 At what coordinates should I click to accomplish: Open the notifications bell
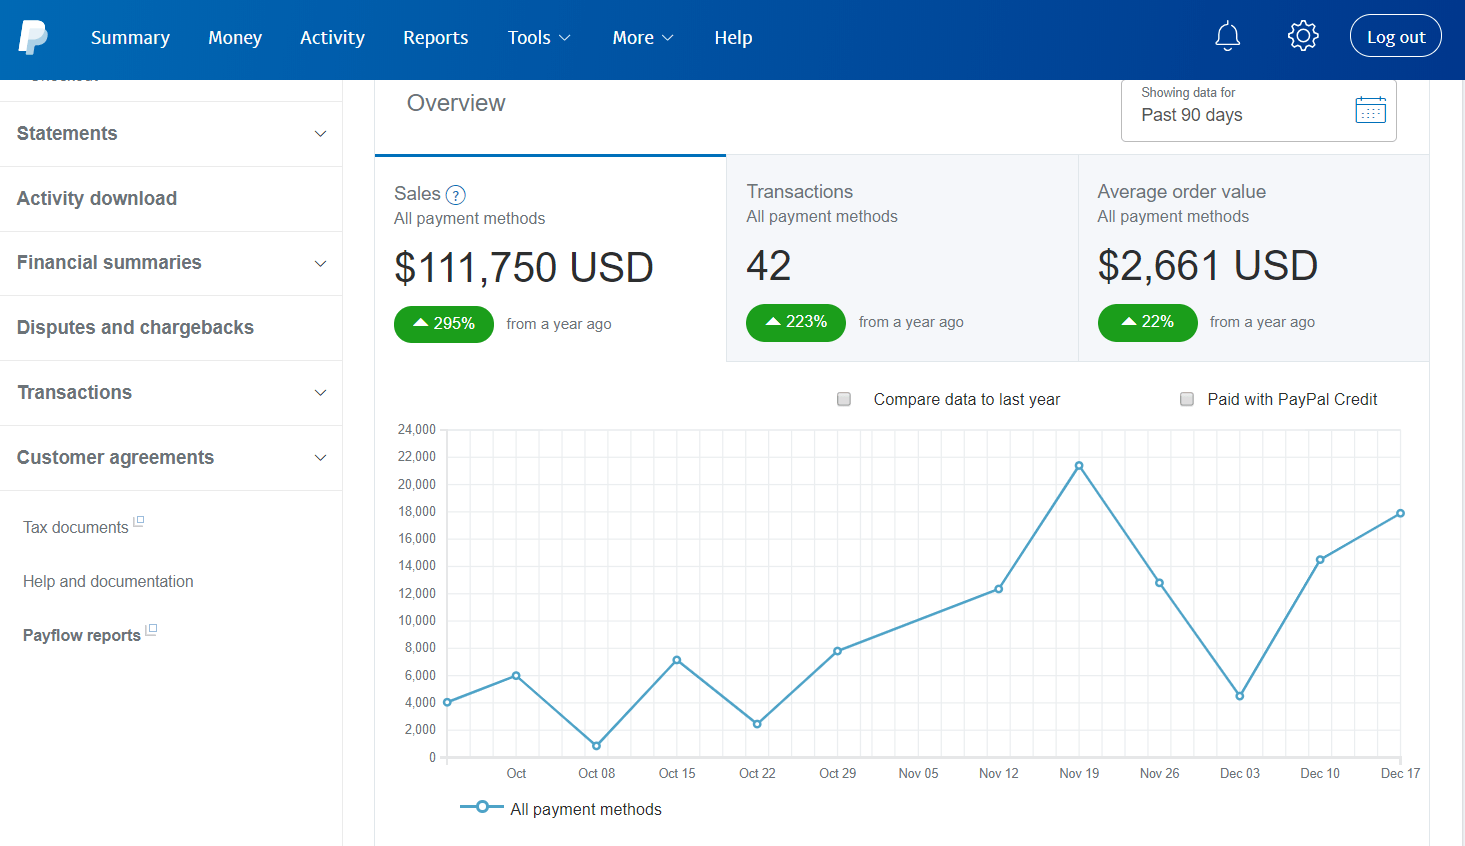[1227, 37]
